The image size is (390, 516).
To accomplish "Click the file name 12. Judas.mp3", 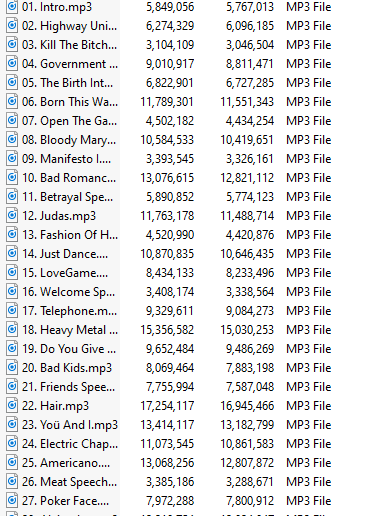I will coord(59,216).
